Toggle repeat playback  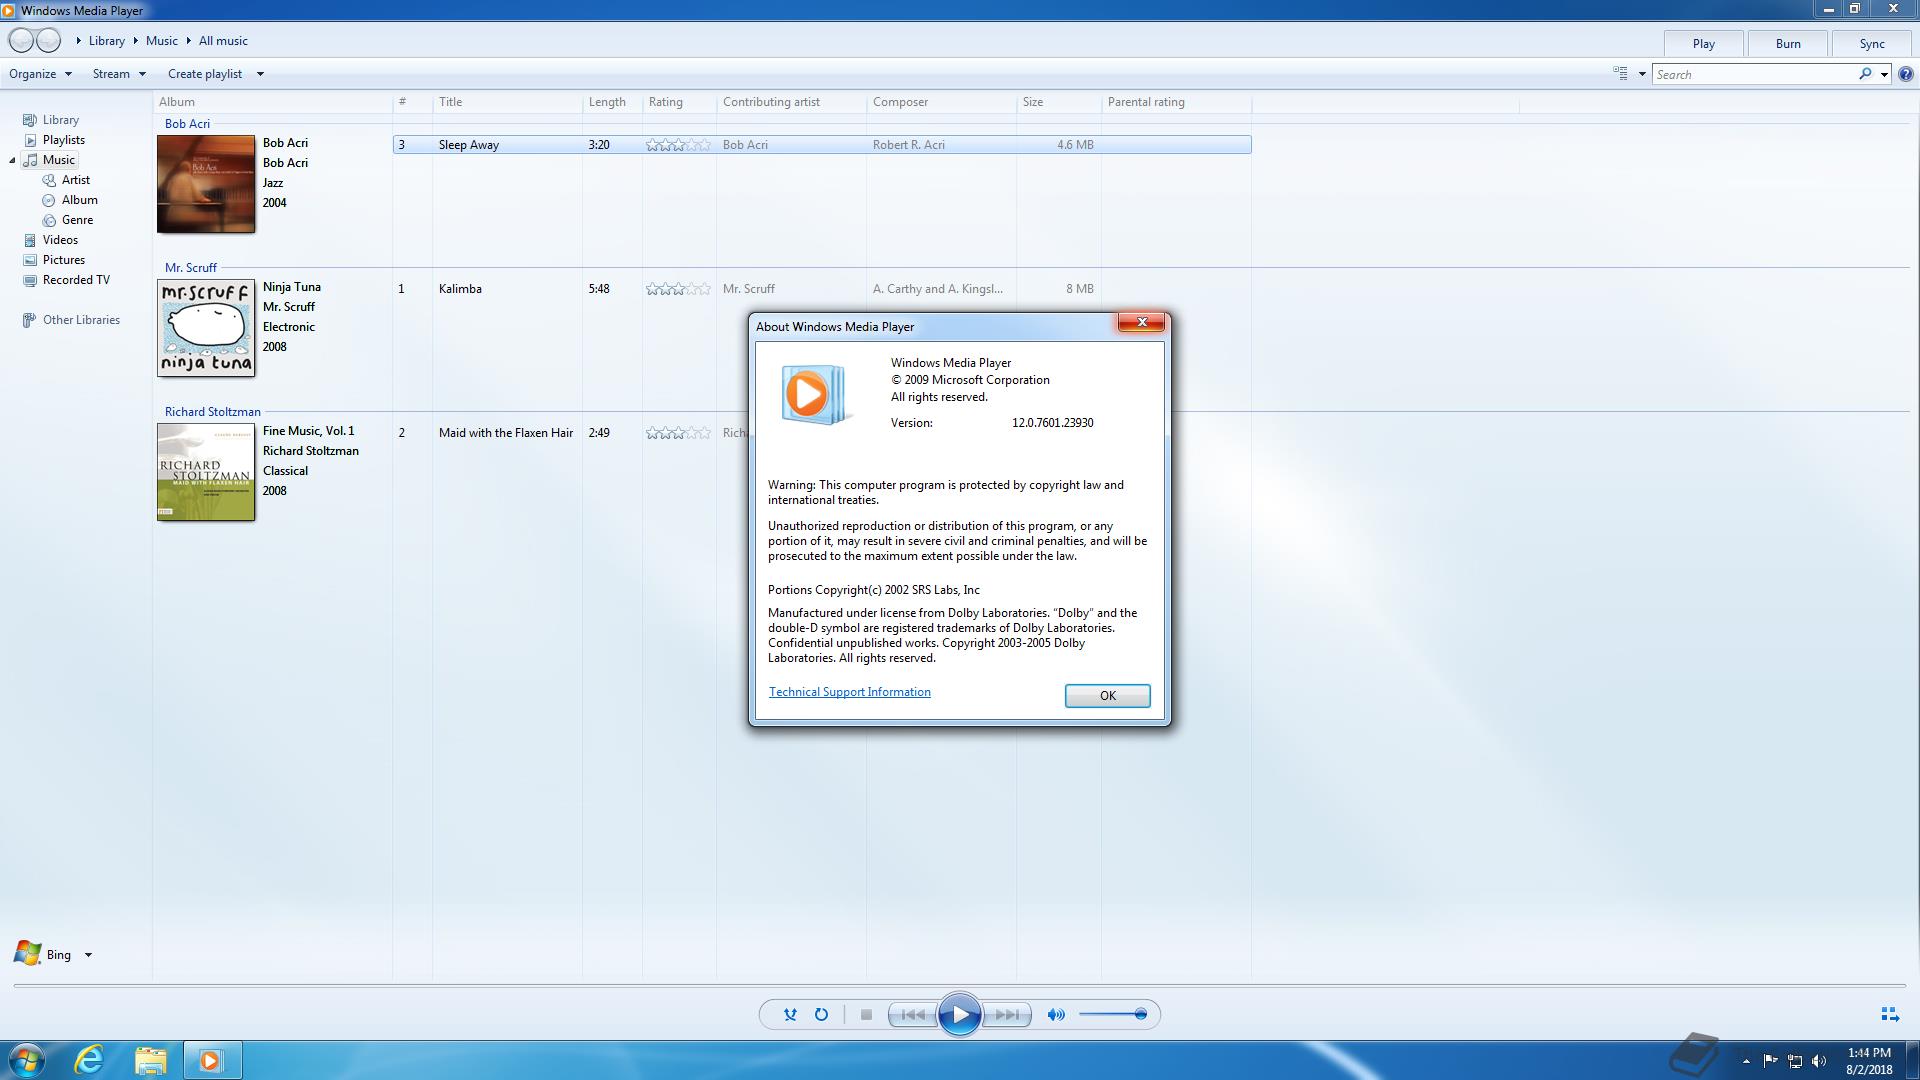point(821,1014)
